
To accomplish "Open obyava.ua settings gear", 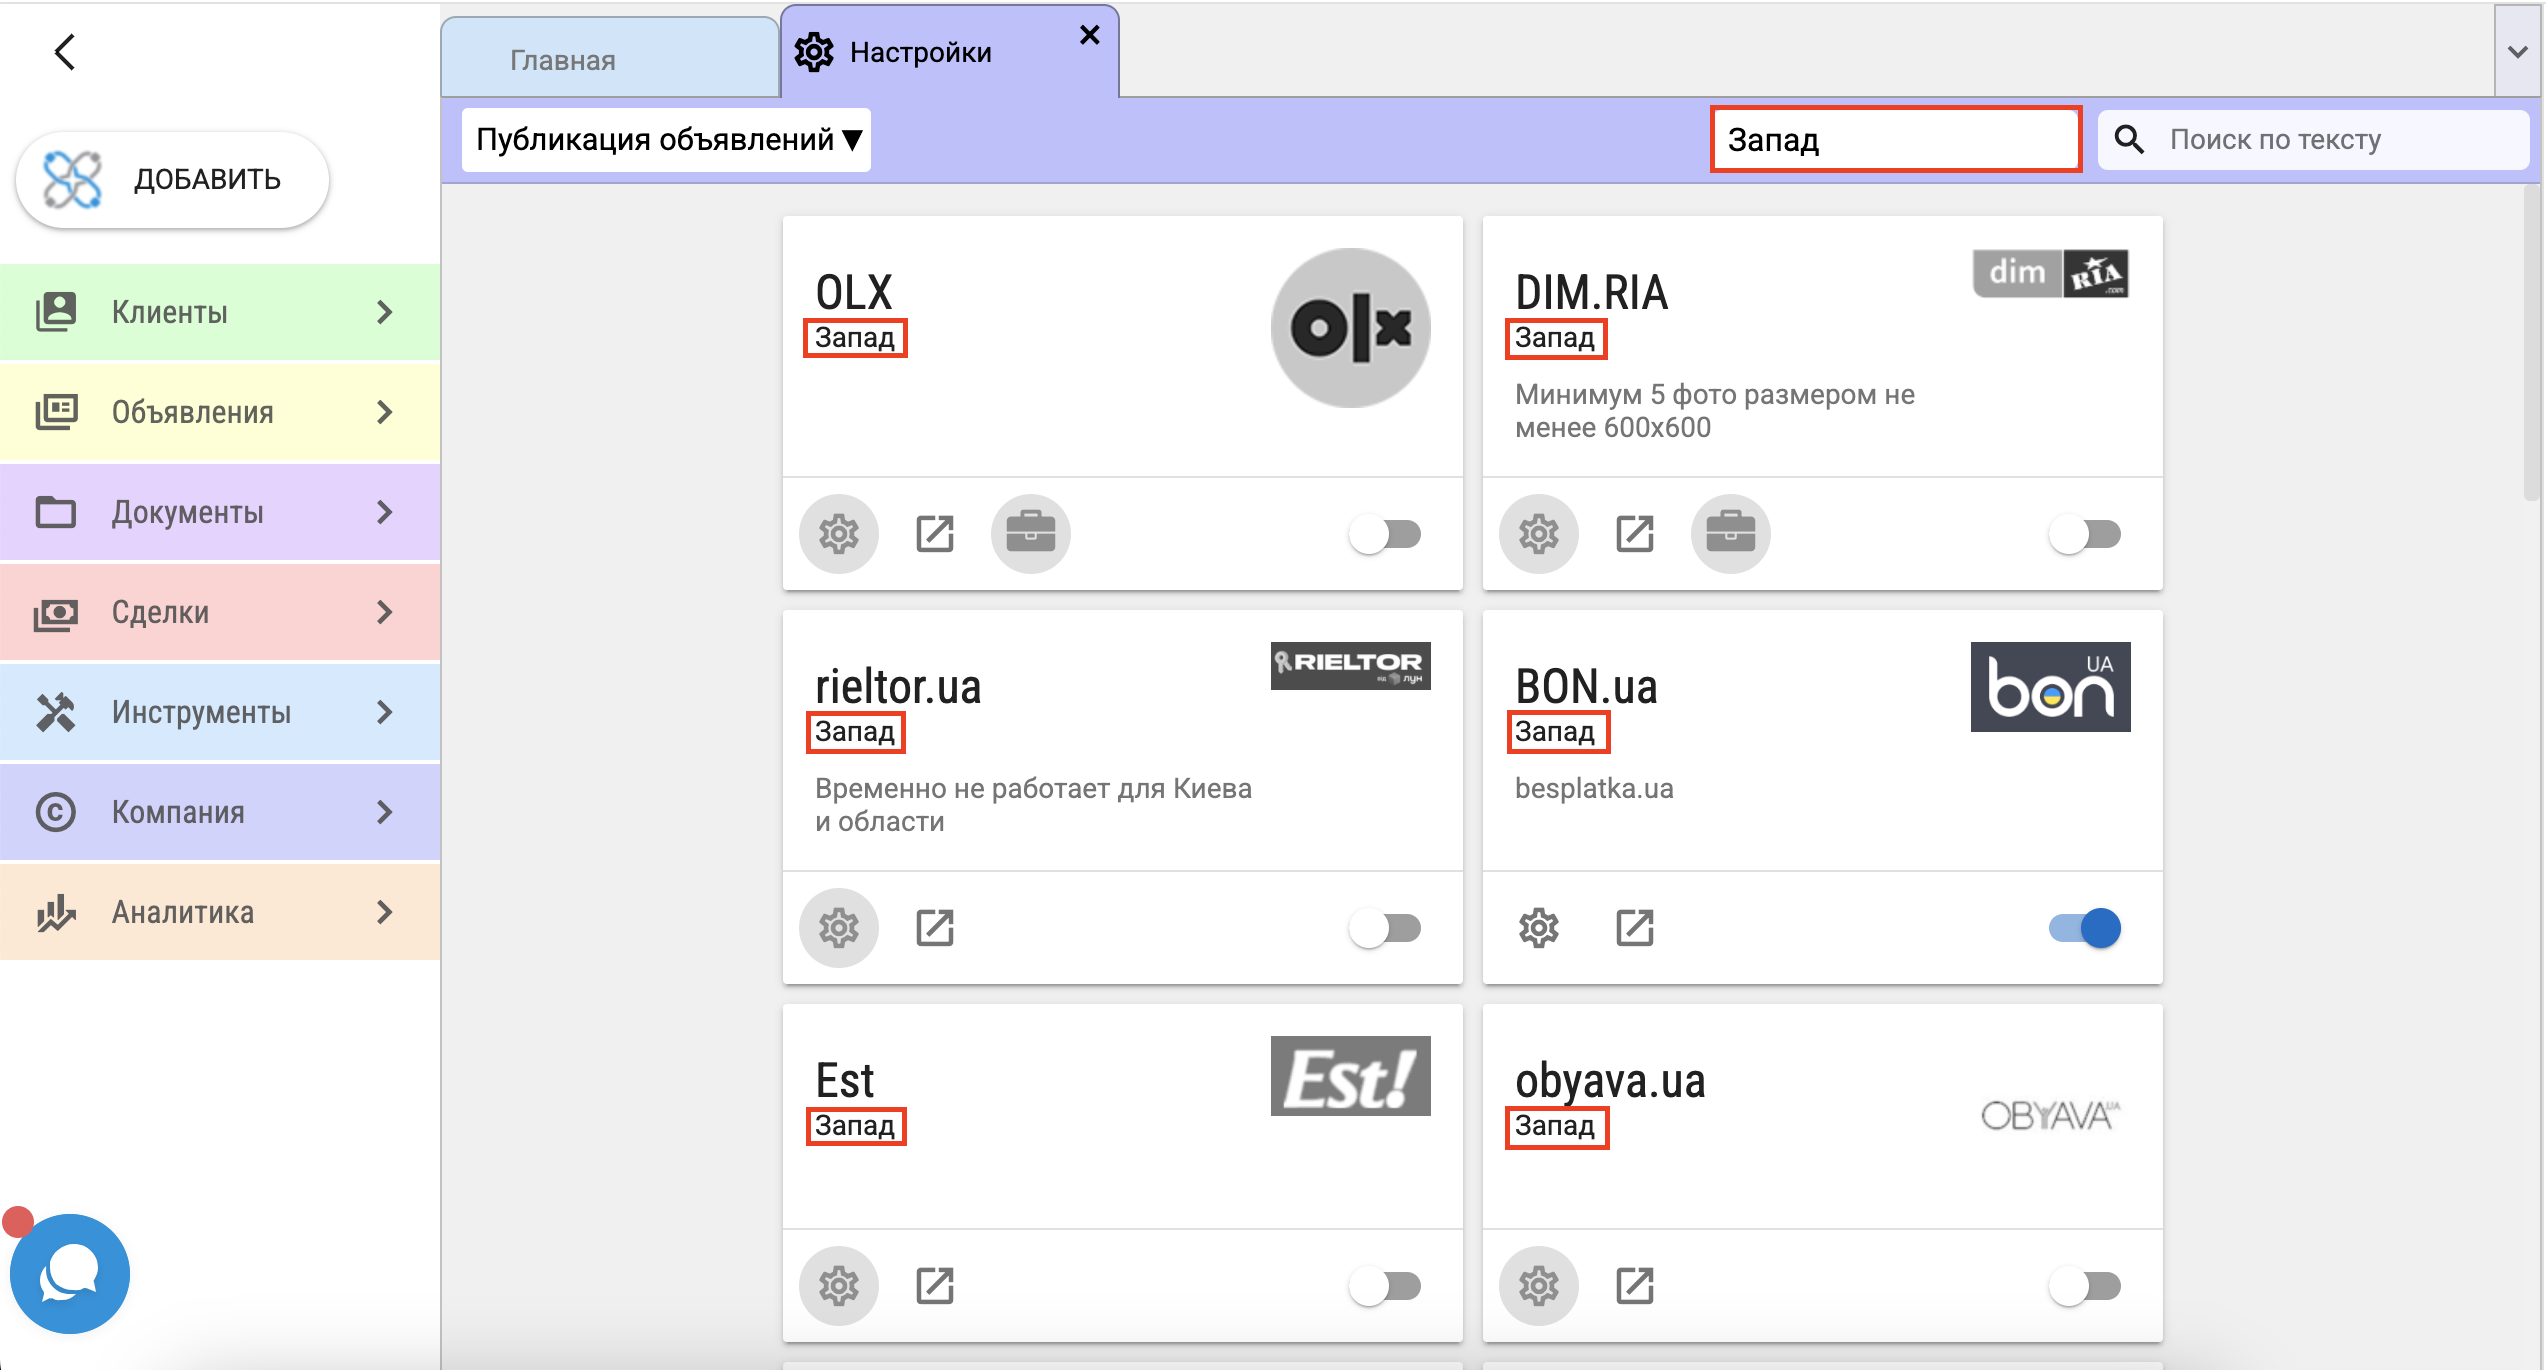I will click(x=1538, y=1286).
